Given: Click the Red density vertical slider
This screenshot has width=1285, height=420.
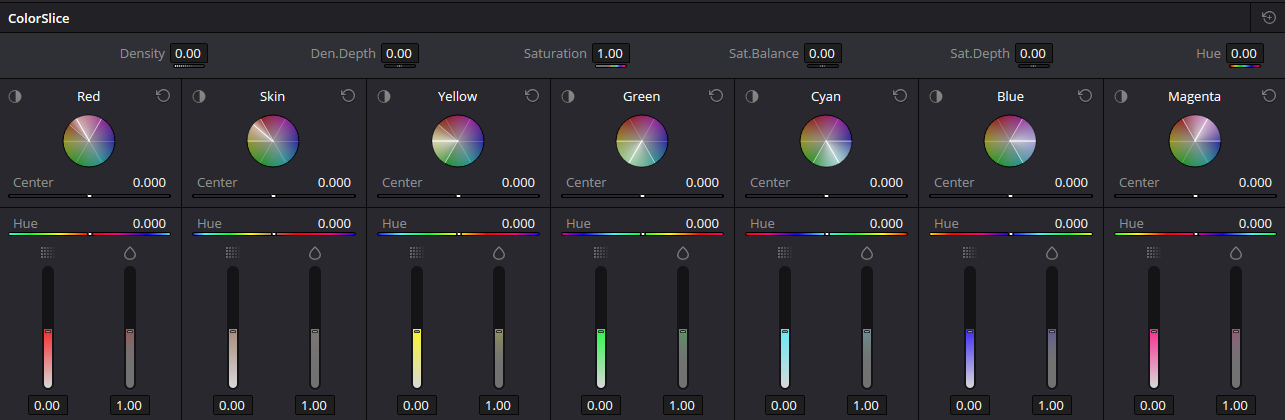Looking at the screenshot, I should click(x=47, y=327).
